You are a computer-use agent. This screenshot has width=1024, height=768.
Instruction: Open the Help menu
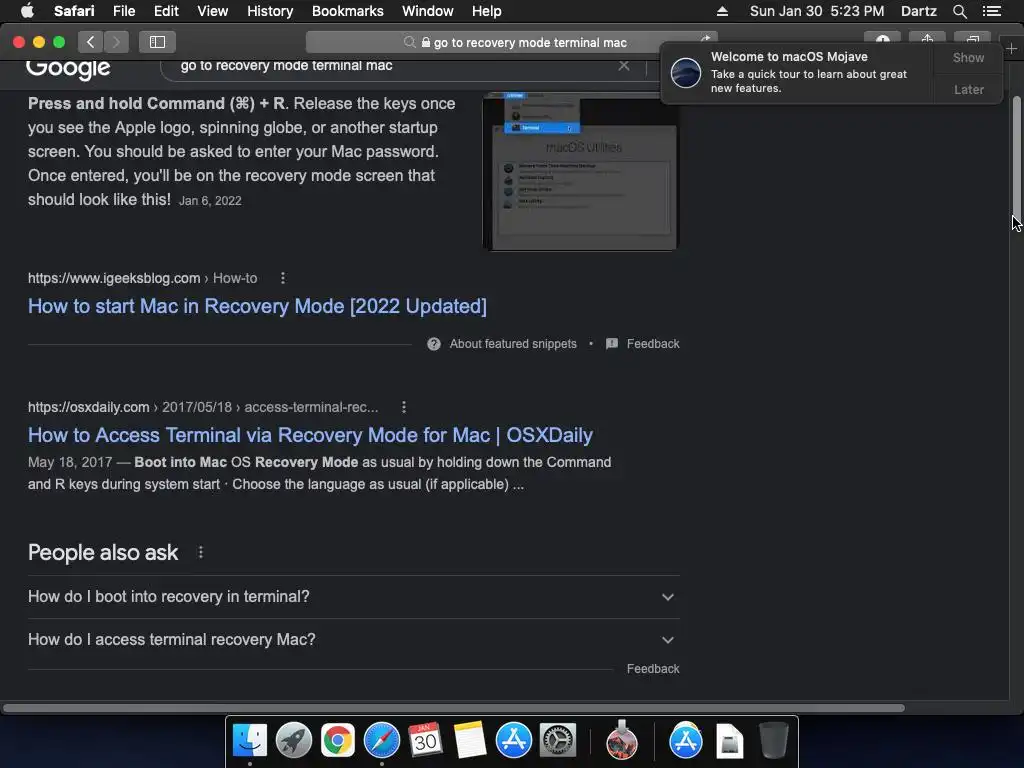pyautogui.click(x=487, y=11)
